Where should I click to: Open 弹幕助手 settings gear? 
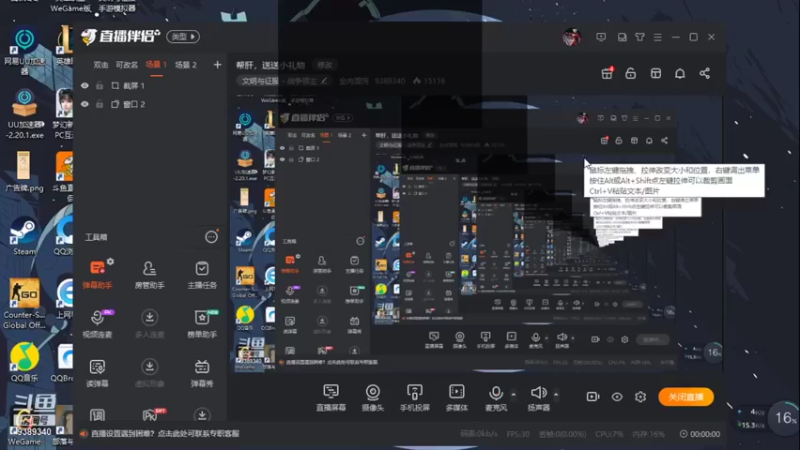coord(110,262)
